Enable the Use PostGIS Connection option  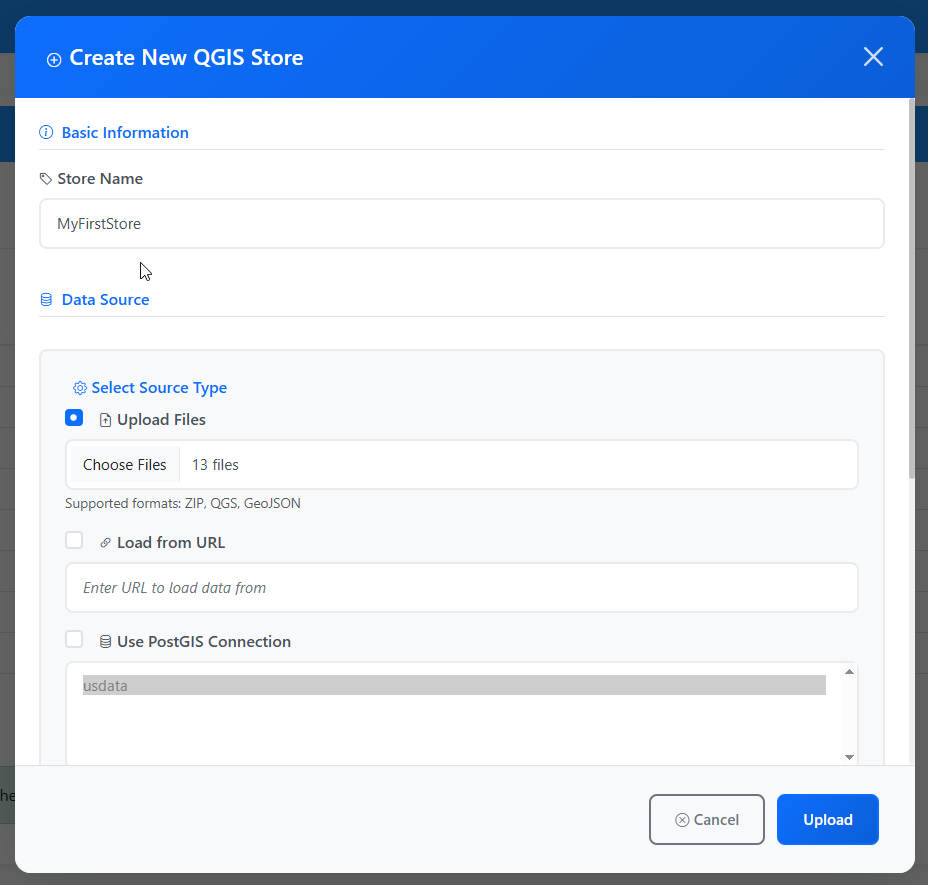tap(74, 639)
